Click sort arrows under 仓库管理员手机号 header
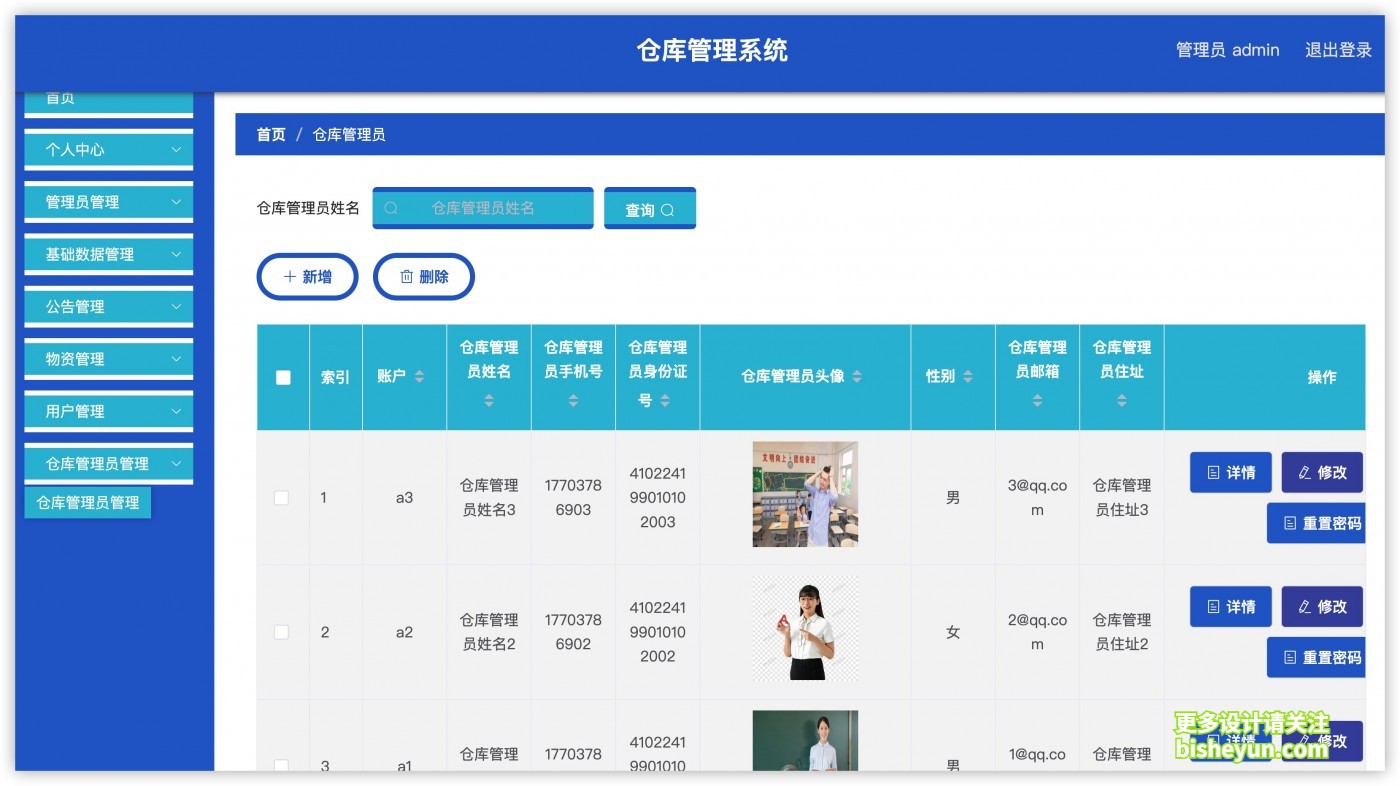1400x786 pixels. [x=573, y=400]
